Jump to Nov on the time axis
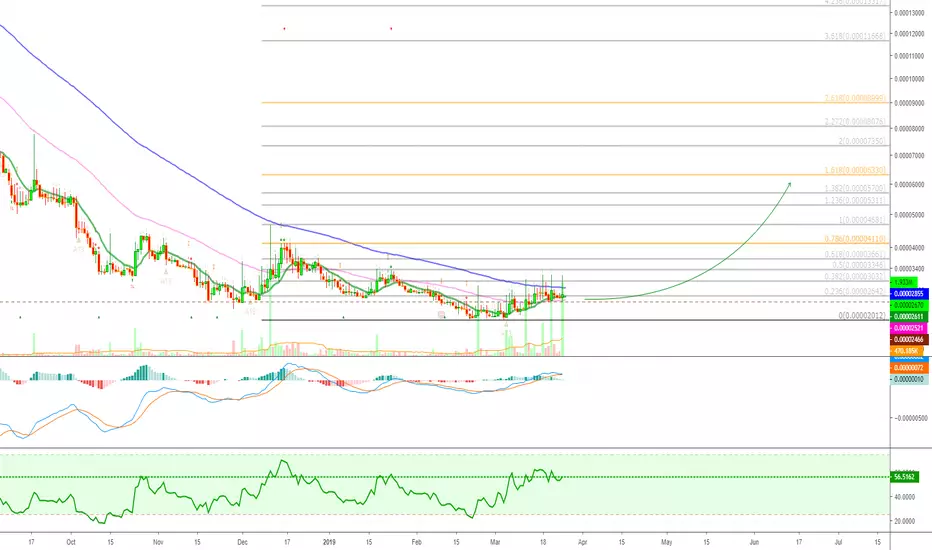 (158, 542)
